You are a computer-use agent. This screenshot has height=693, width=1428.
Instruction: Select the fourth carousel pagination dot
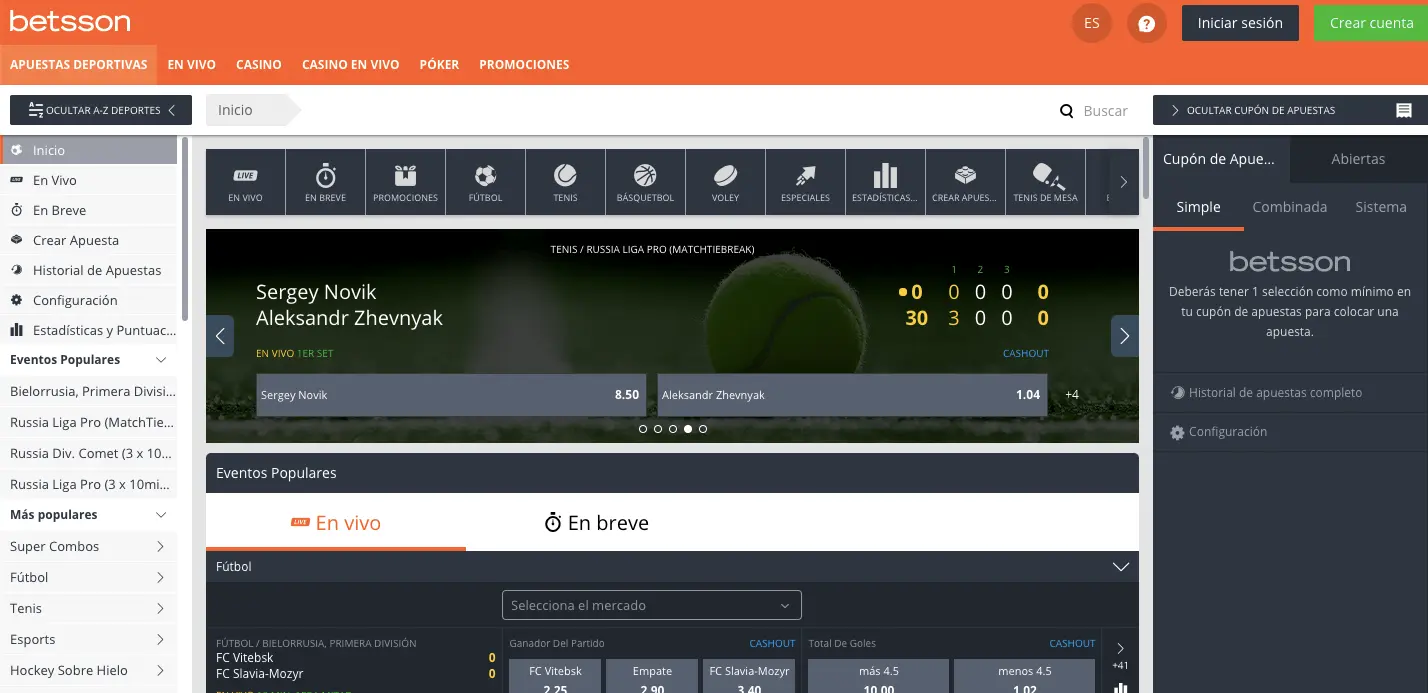[688, 428]
